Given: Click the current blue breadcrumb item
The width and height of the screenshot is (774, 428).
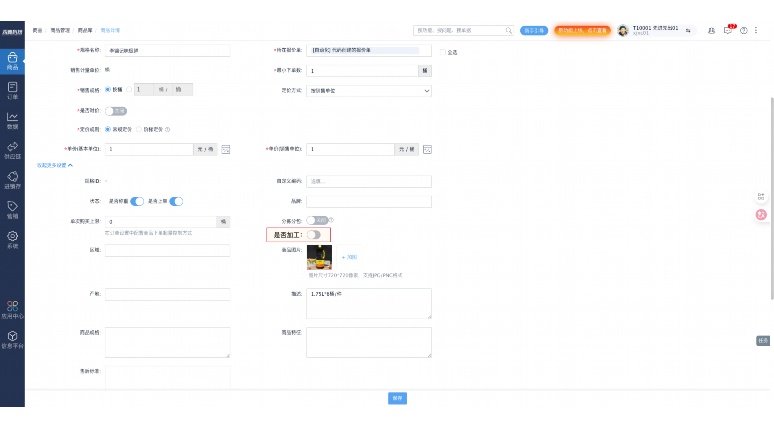Looking at the screenshot, I should pos(110,31).
